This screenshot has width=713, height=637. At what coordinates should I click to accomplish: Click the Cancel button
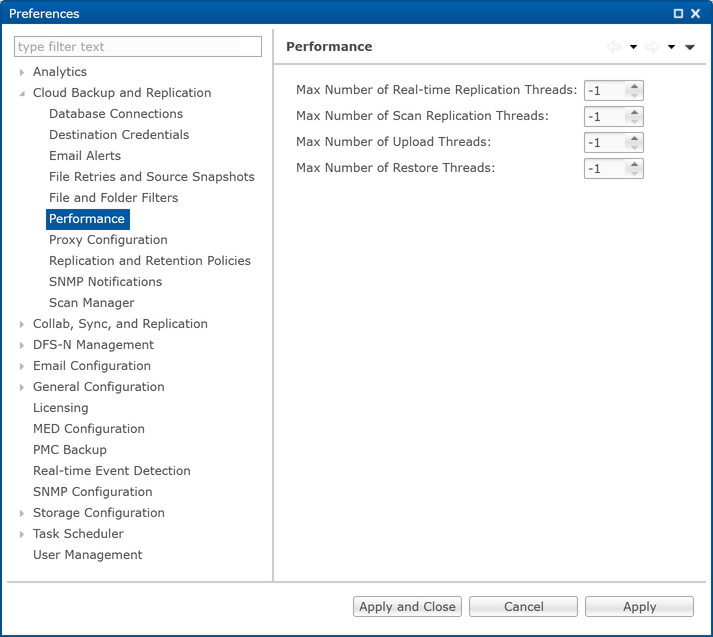tap(523, 607)
